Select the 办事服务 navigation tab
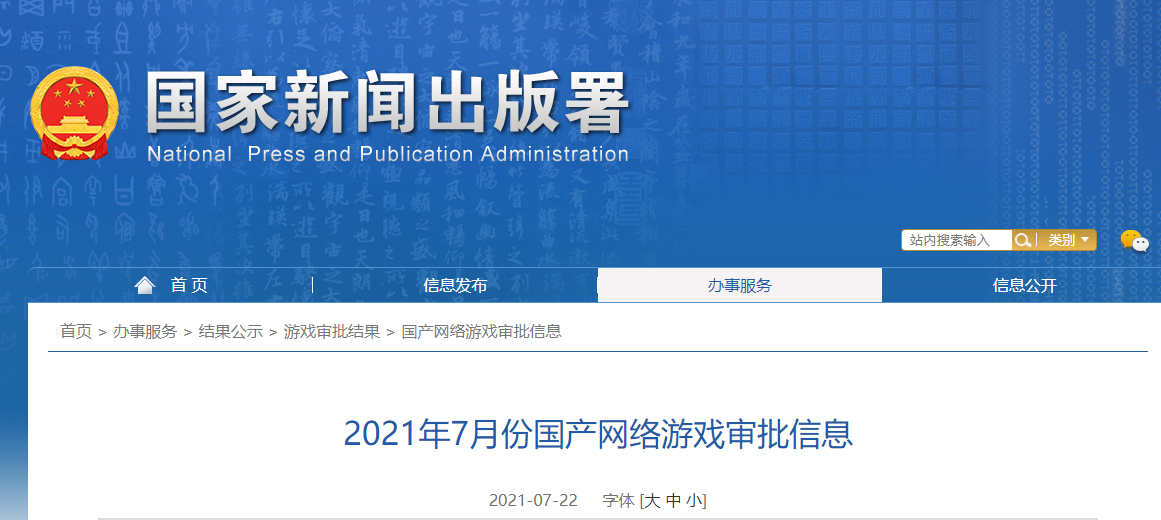 point(740,285)
